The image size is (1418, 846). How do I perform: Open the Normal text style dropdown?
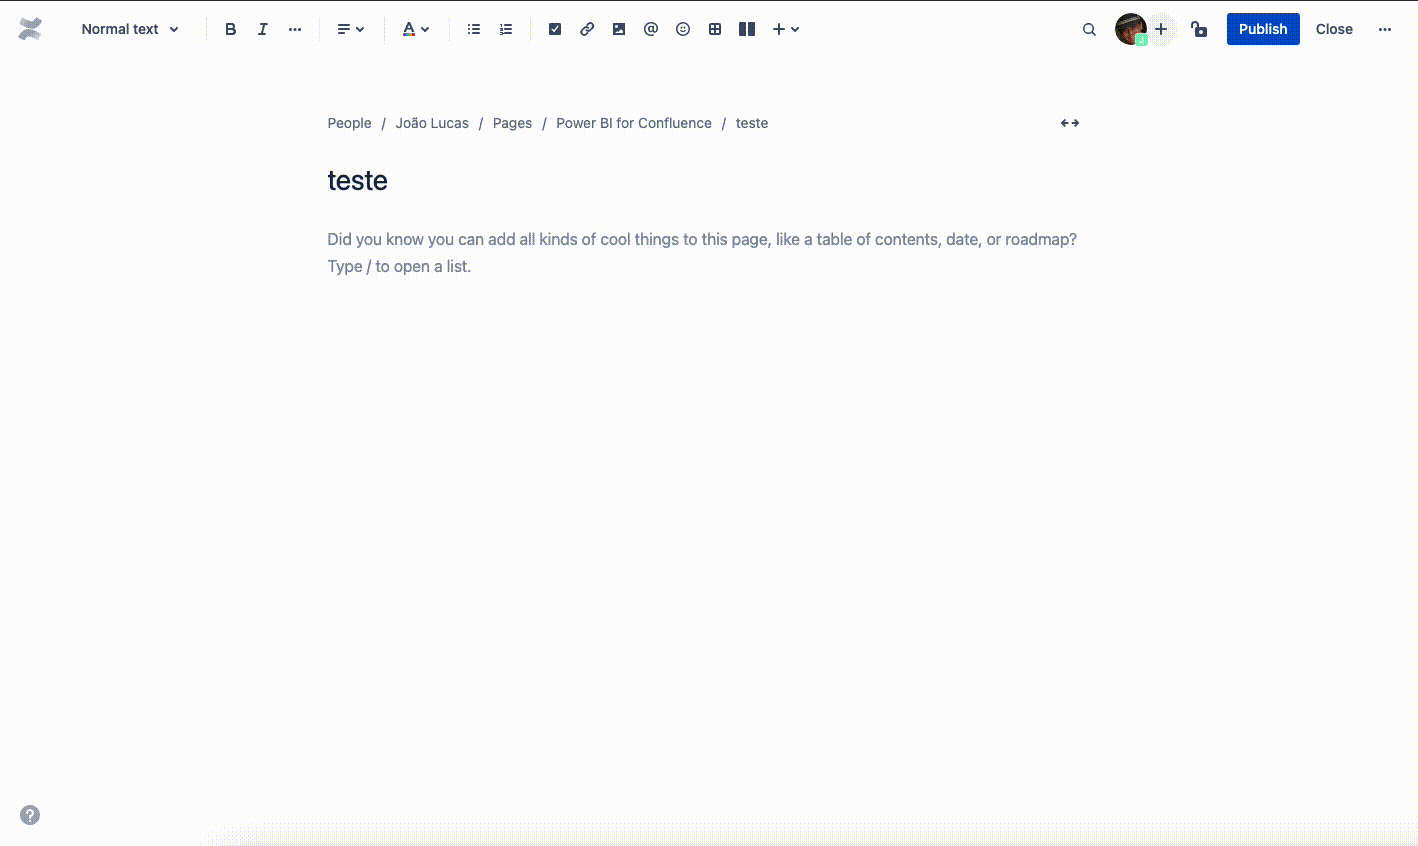(130, 29)
